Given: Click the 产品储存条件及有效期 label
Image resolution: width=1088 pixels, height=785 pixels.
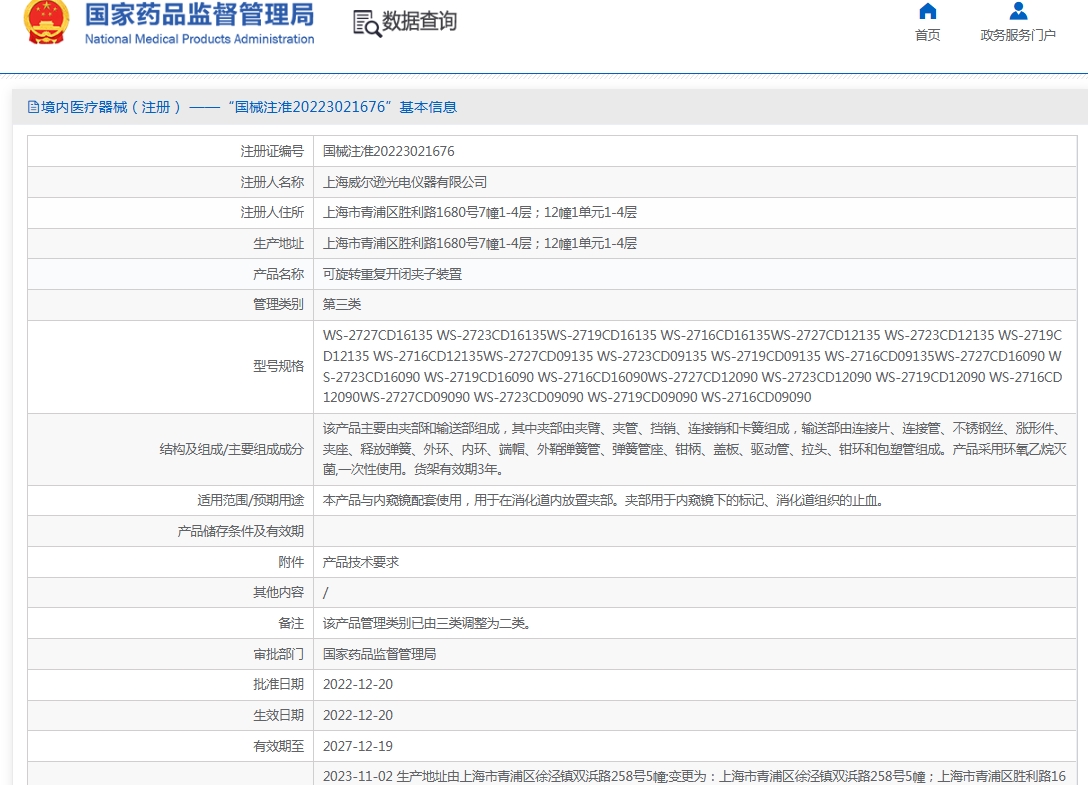Looking at the screenshot, I should (x=241, y=531).
